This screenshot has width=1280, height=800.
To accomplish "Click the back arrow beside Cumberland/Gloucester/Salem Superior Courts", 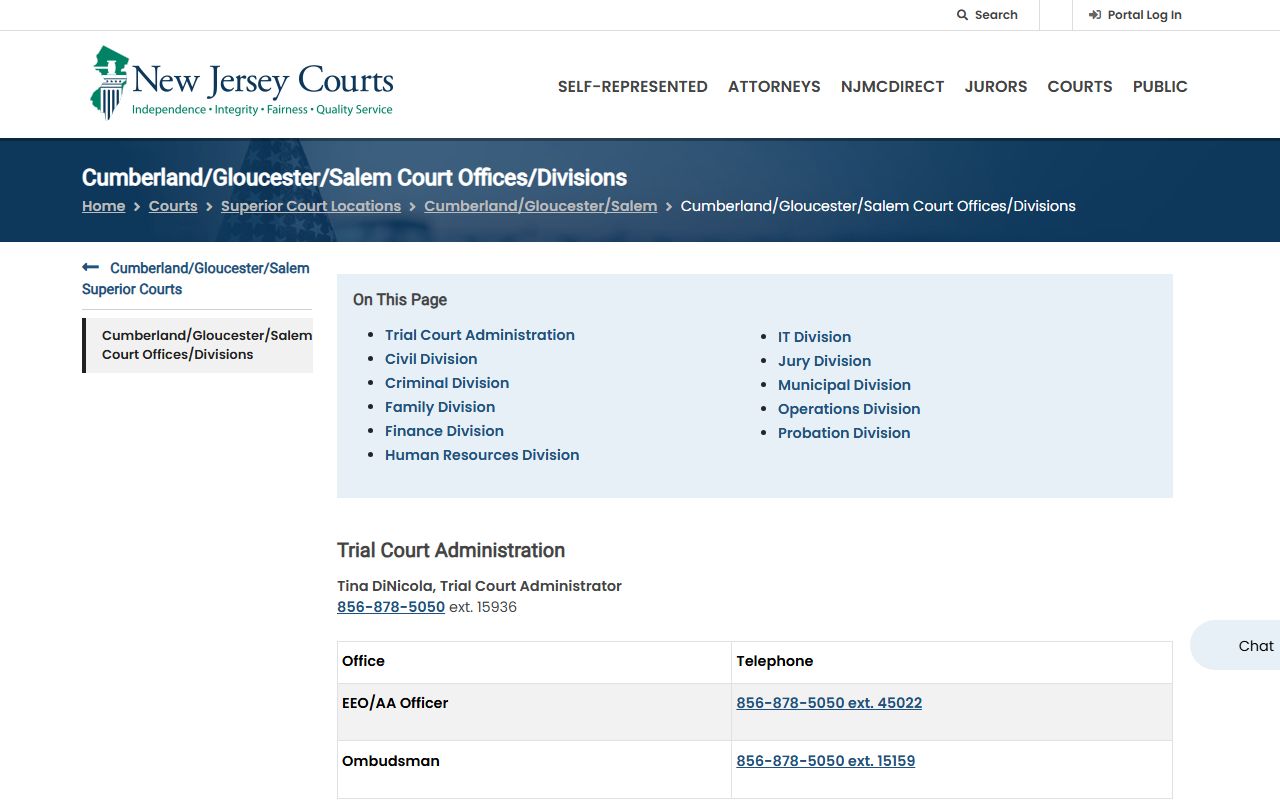I will (x=91, y=267).
